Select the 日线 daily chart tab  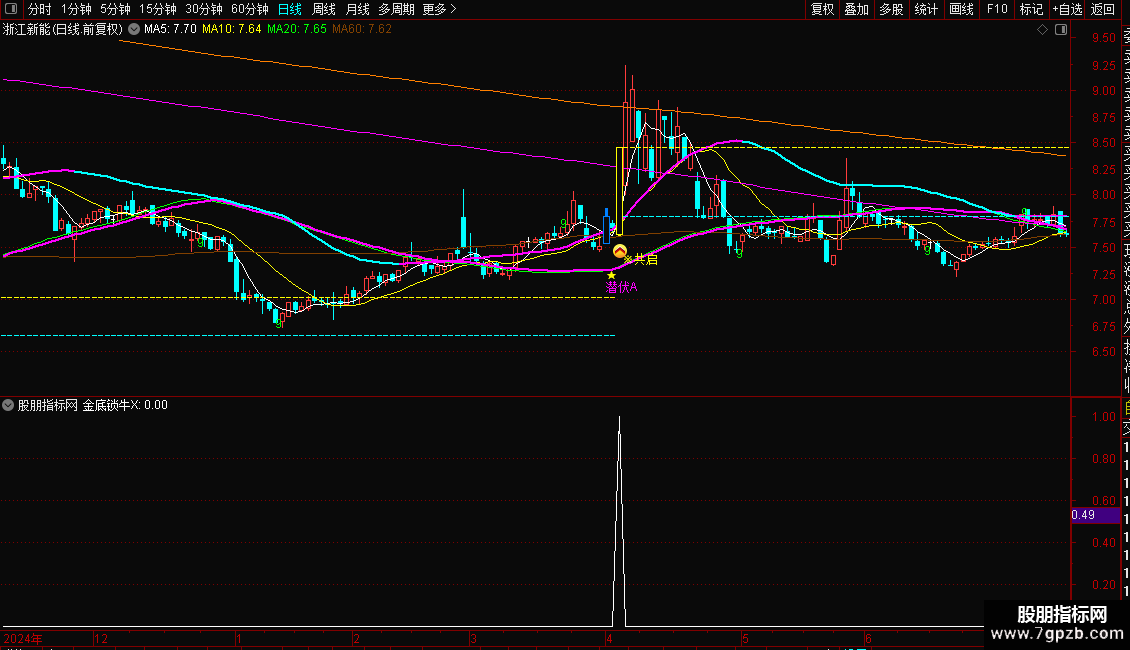(290, 9)
